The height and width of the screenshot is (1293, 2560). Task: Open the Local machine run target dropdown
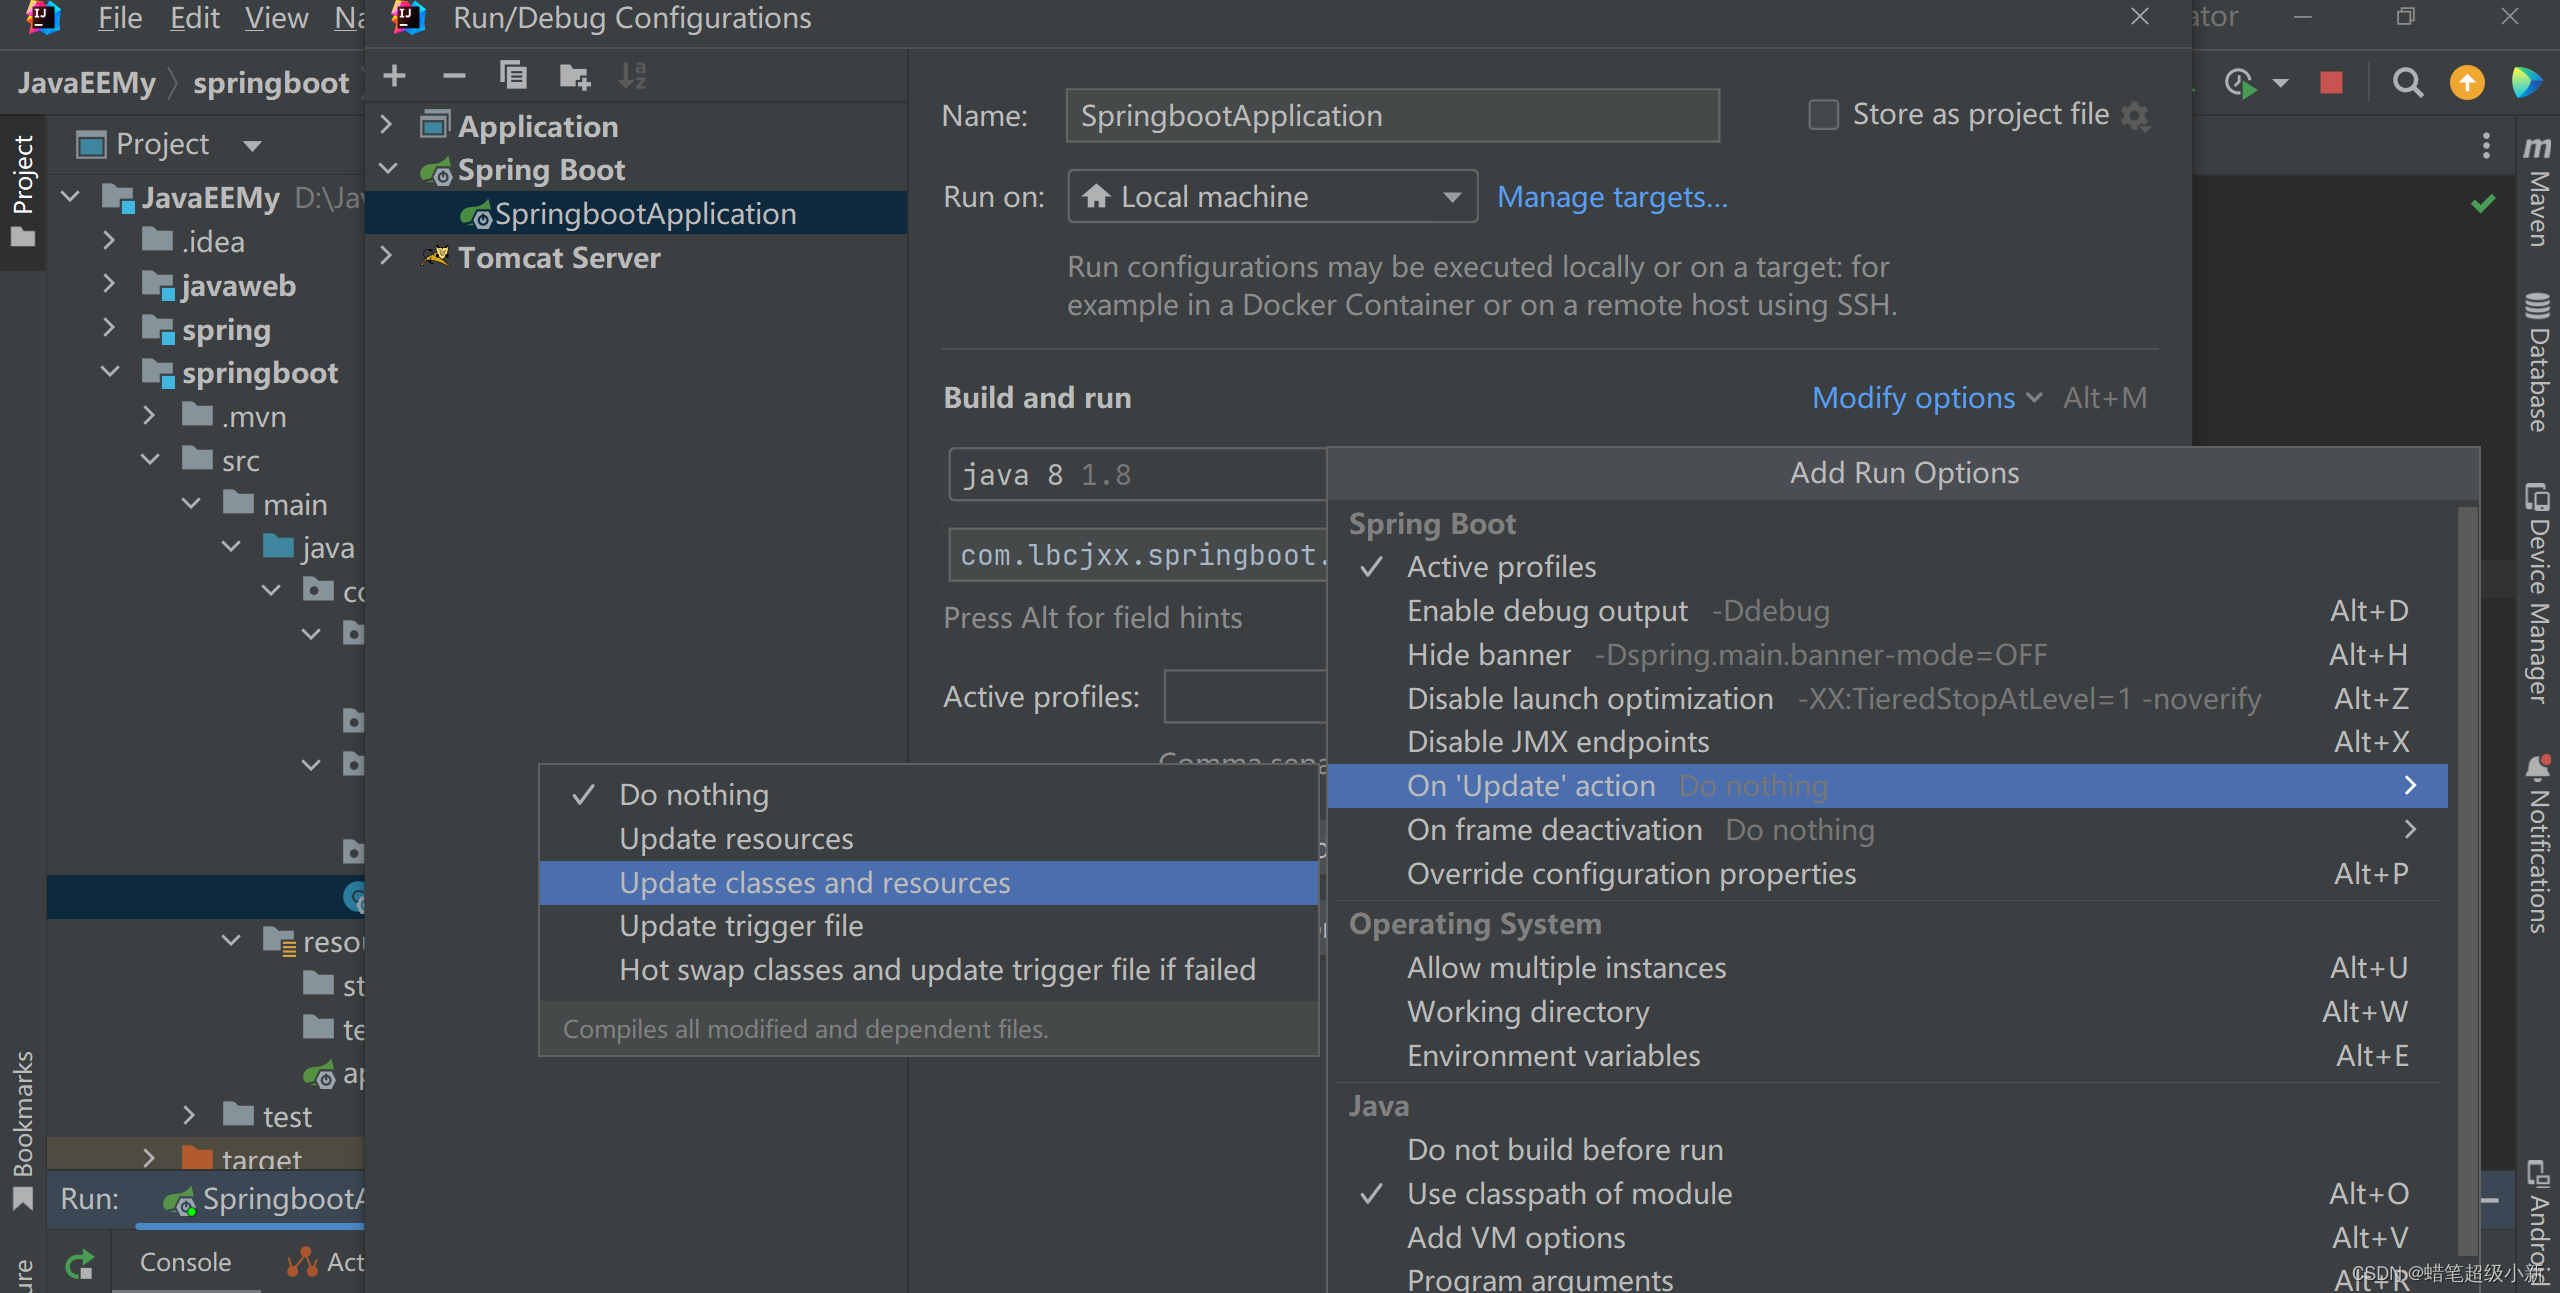point(1272,197)
